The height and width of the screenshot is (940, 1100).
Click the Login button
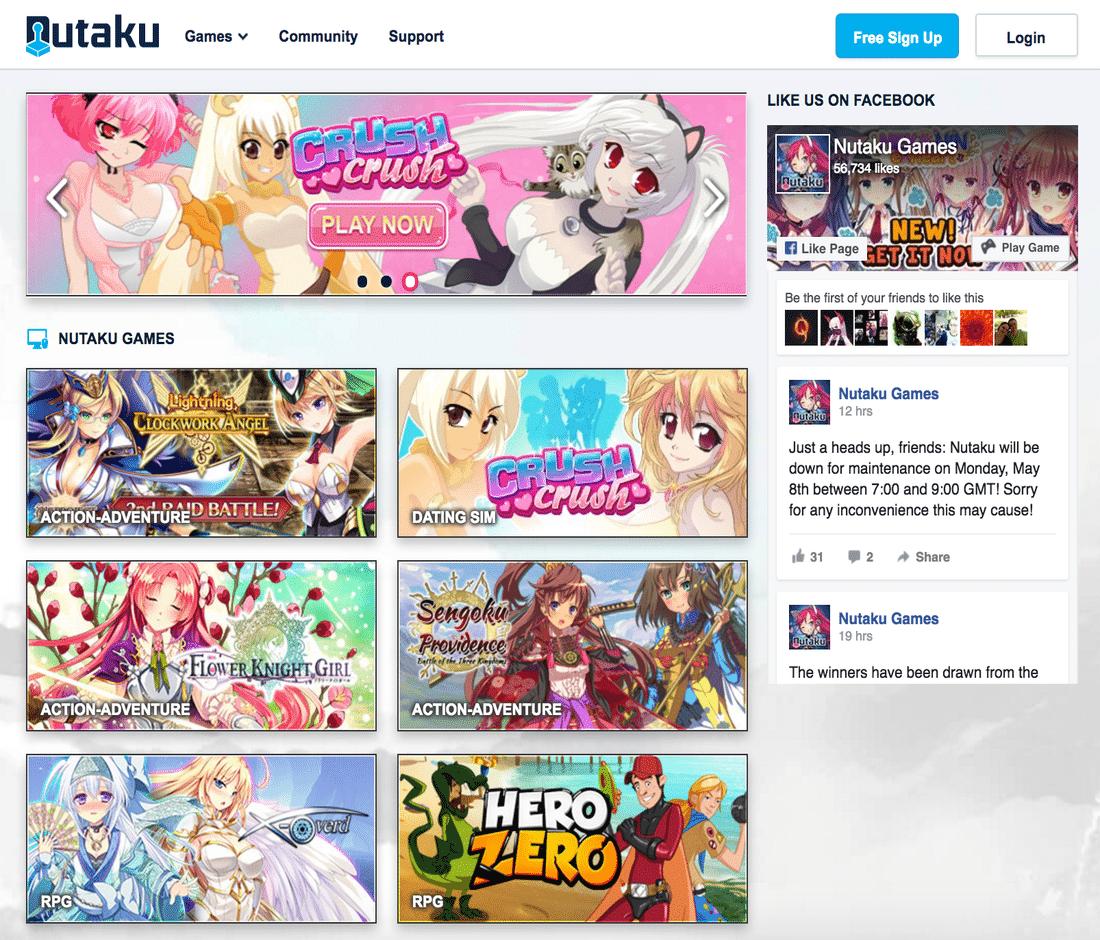coord(1026,36)
